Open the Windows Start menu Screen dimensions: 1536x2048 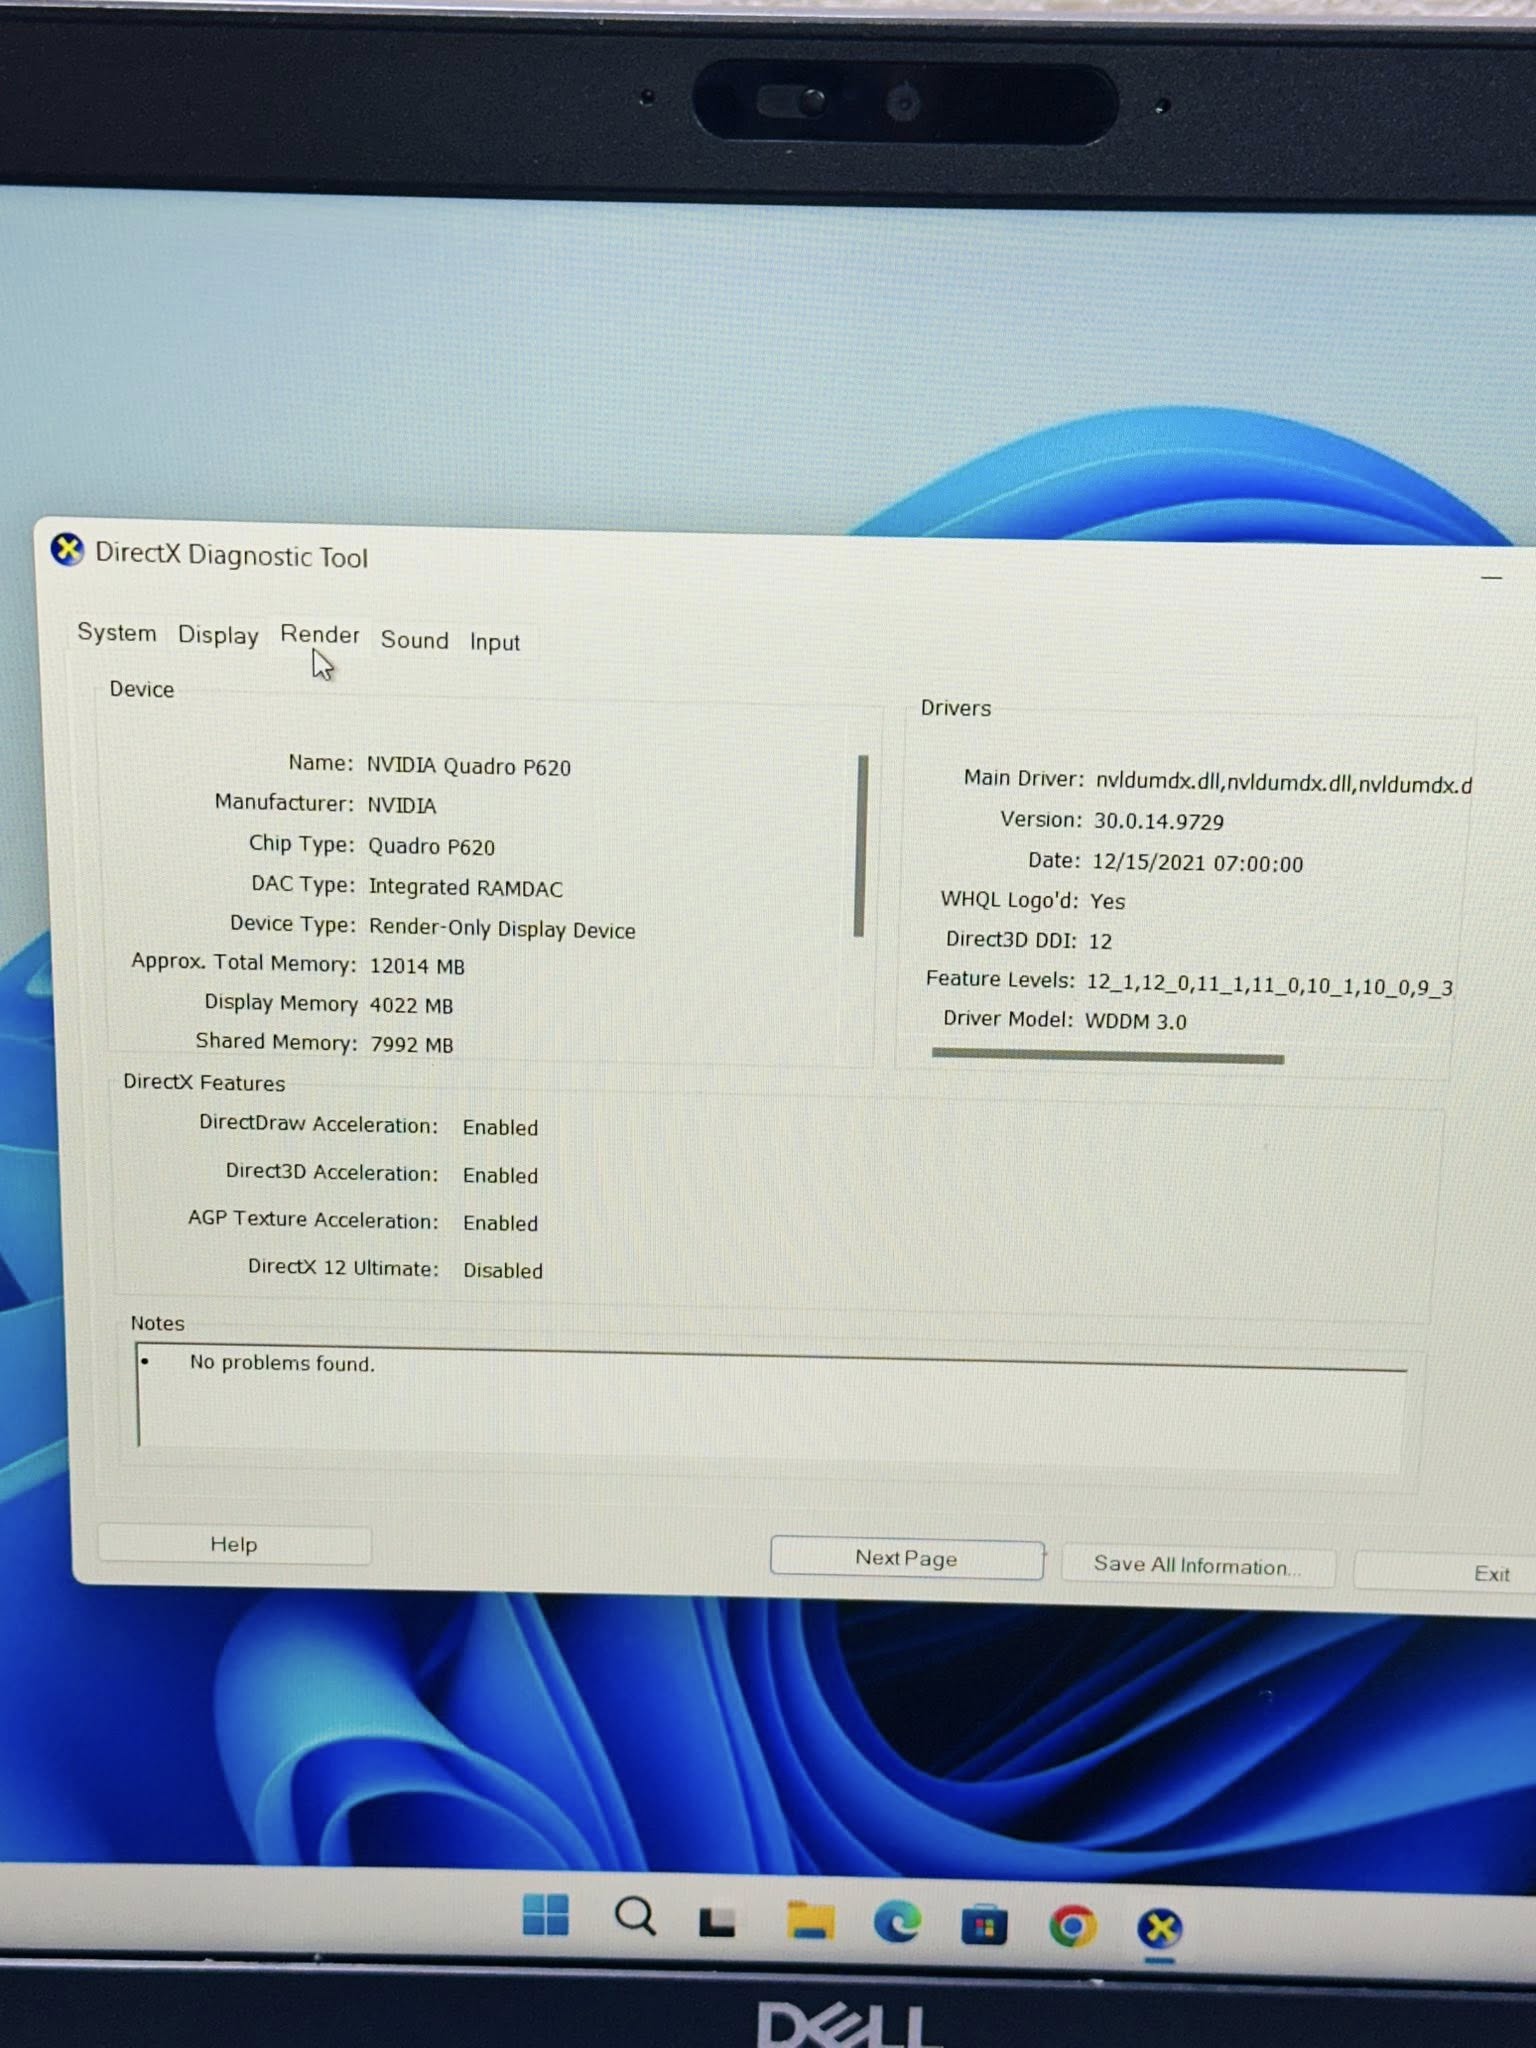click(545, 1916)
